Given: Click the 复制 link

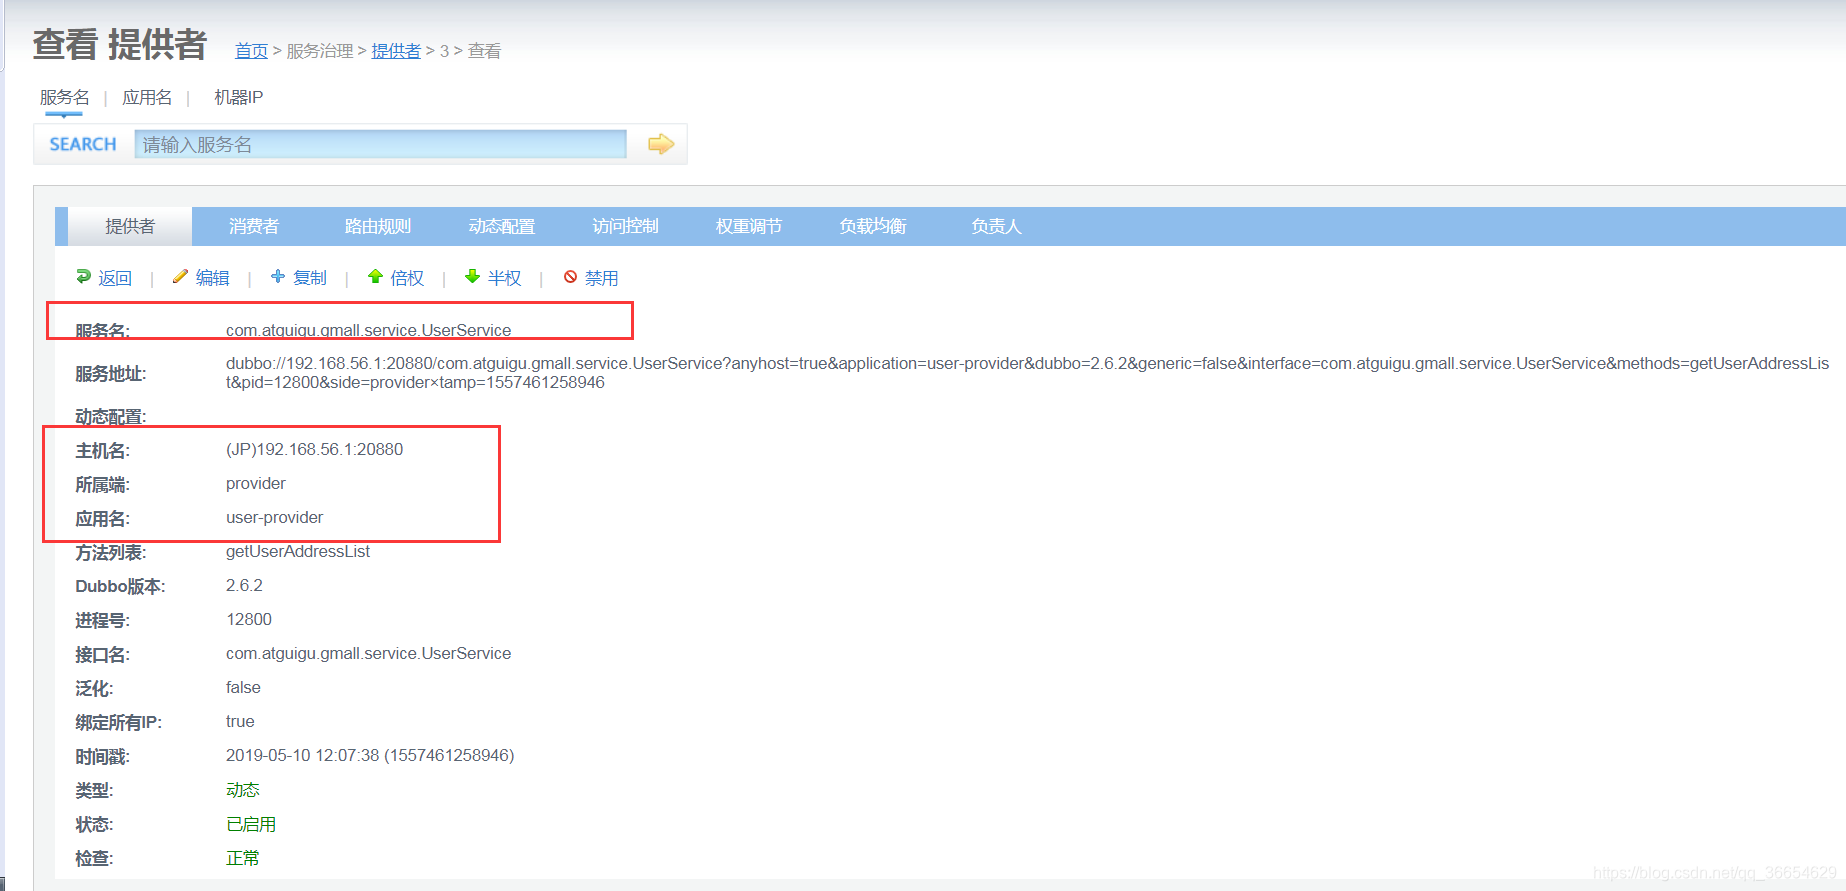Looking at the screenshot, I should click(310, 278).
